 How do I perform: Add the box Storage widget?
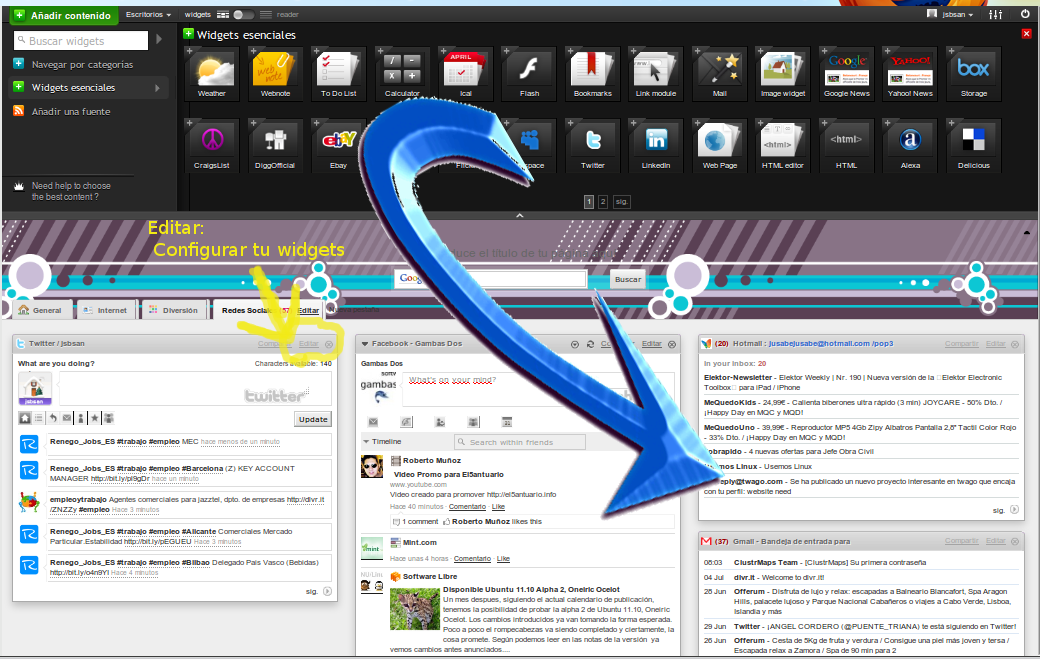[974, 74]
